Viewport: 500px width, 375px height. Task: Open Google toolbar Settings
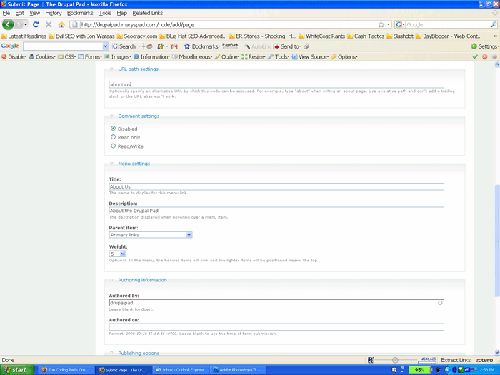click(484, 46)
